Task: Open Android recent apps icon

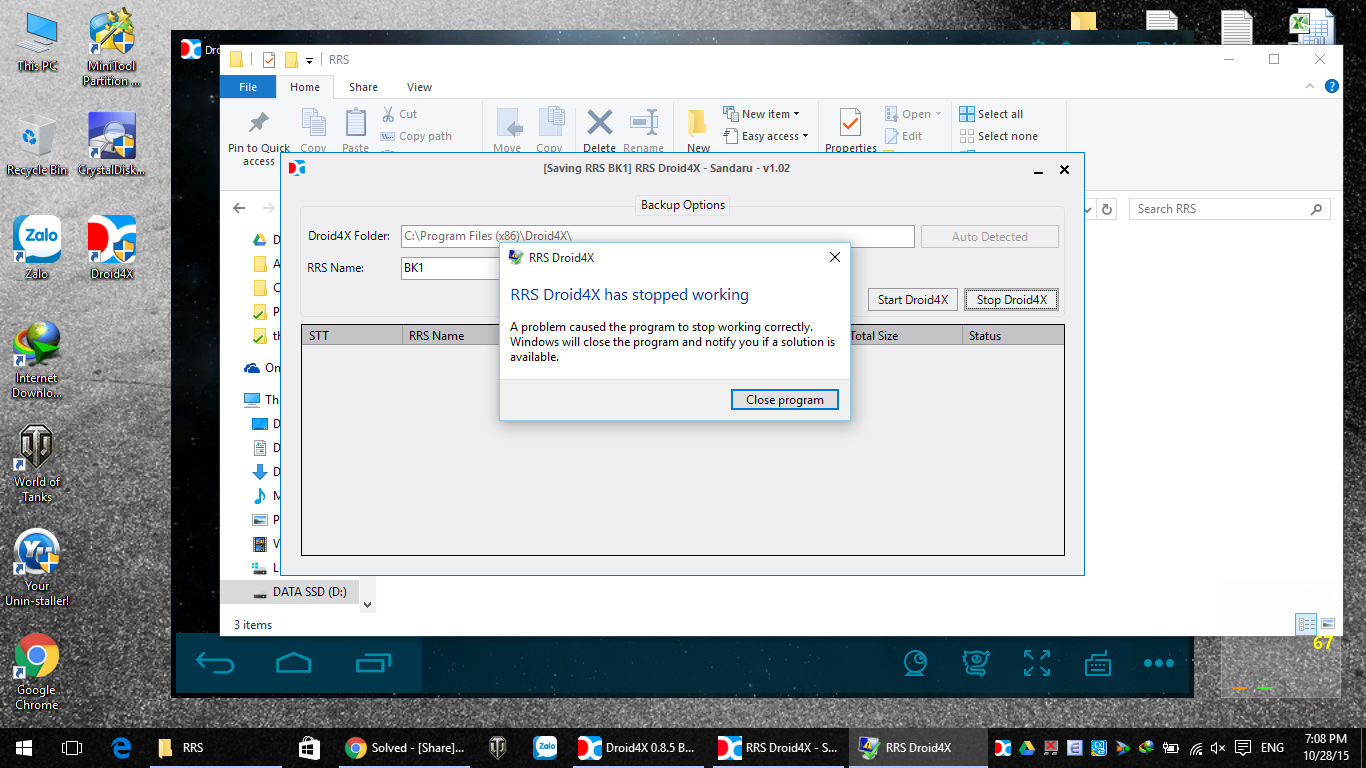Action: pyautogui.click(x=374, y=663)
